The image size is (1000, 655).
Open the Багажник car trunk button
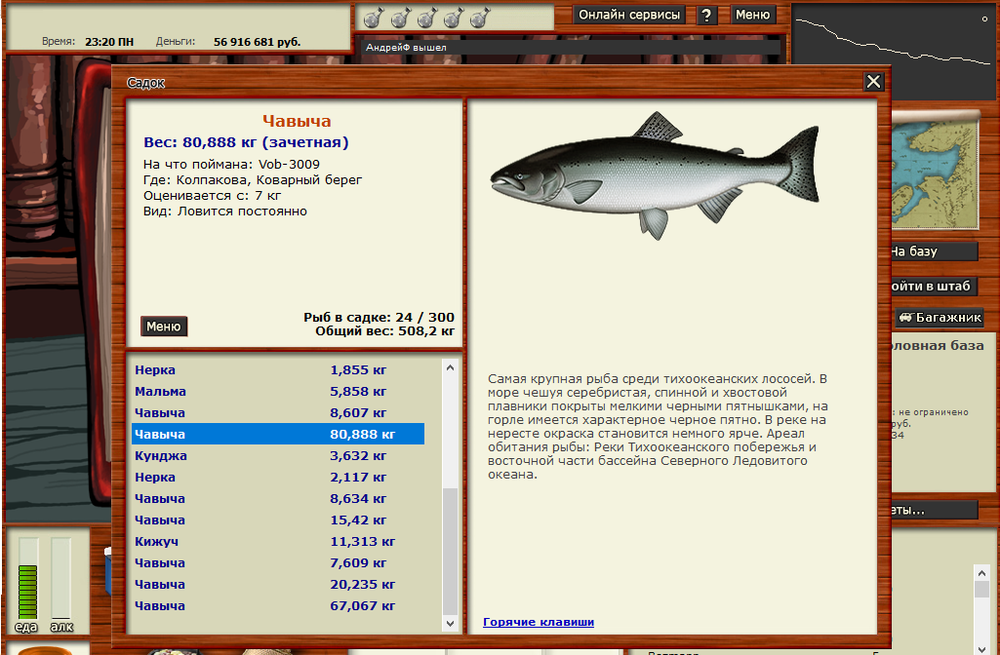(x=939, y=318)
